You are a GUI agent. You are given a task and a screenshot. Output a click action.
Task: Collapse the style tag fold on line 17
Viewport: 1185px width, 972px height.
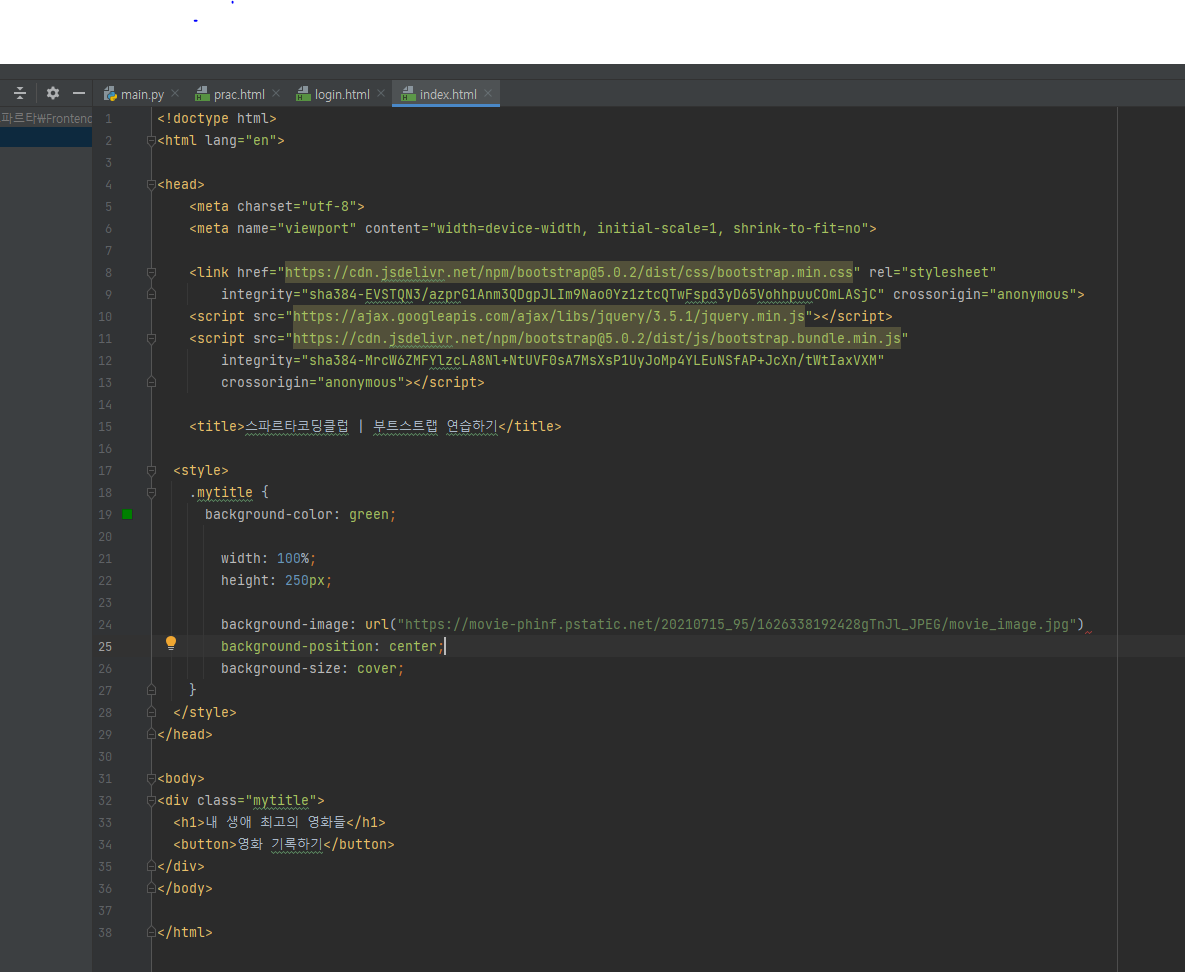151,471
